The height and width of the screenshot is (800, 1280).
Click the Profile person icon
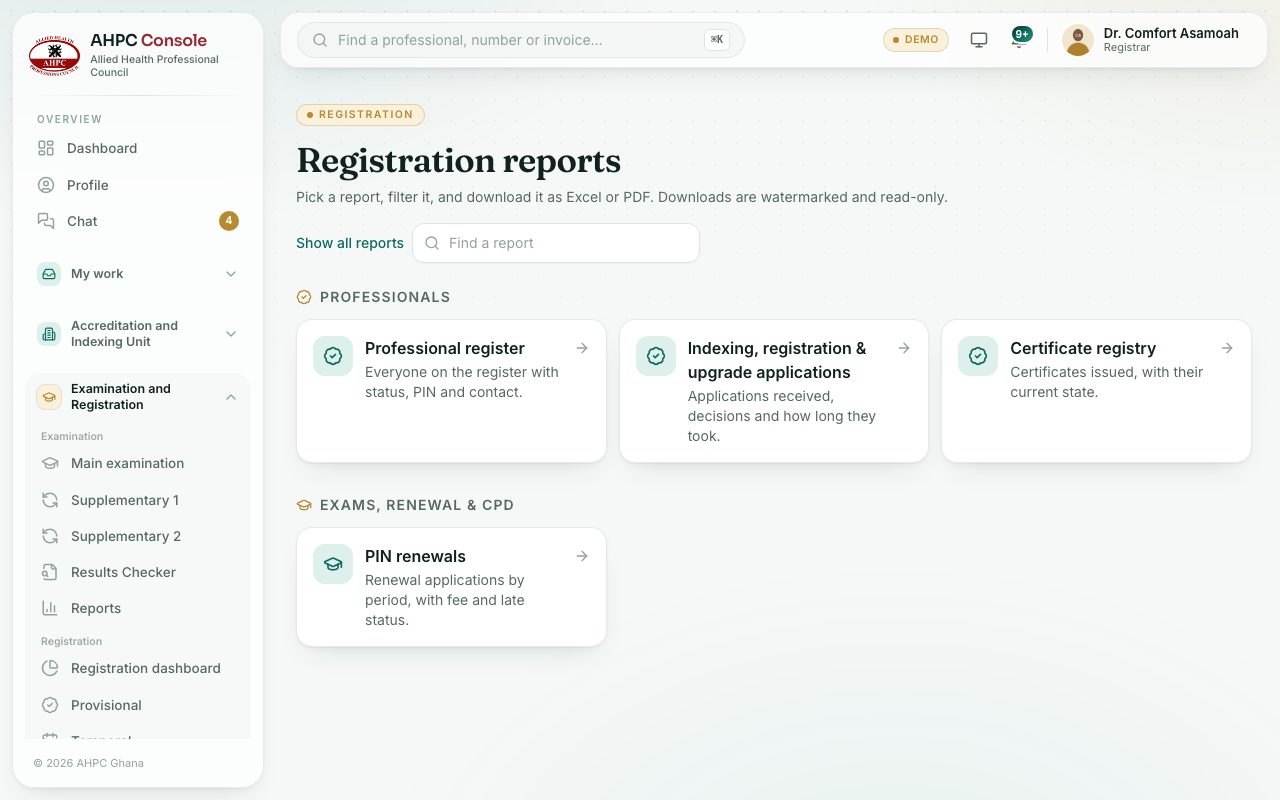46,185
